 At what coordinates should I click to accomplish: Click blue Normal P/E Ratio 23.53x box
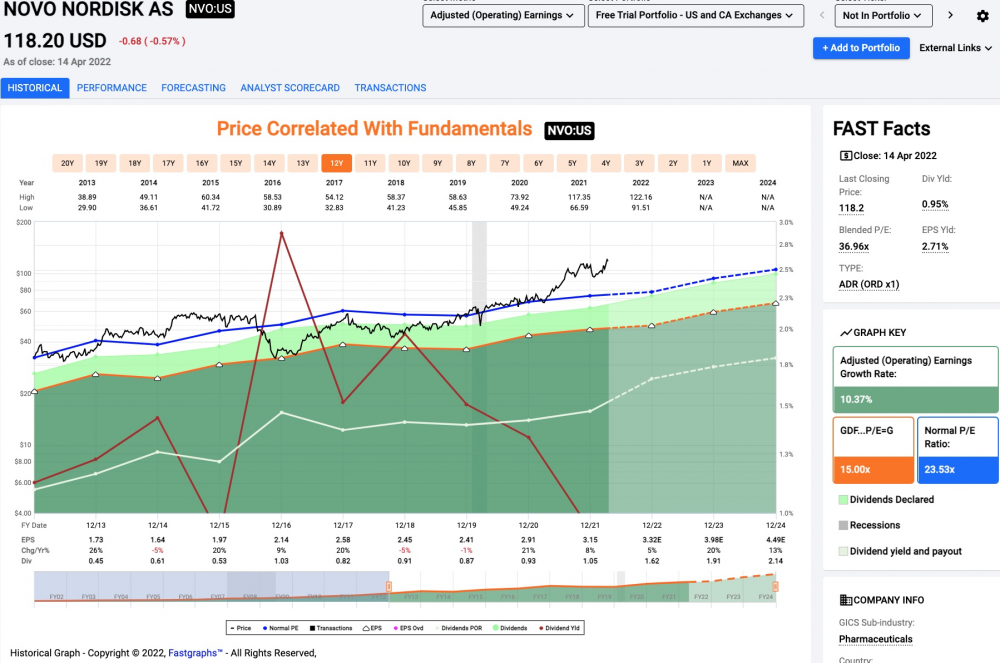tap(957, 450)
